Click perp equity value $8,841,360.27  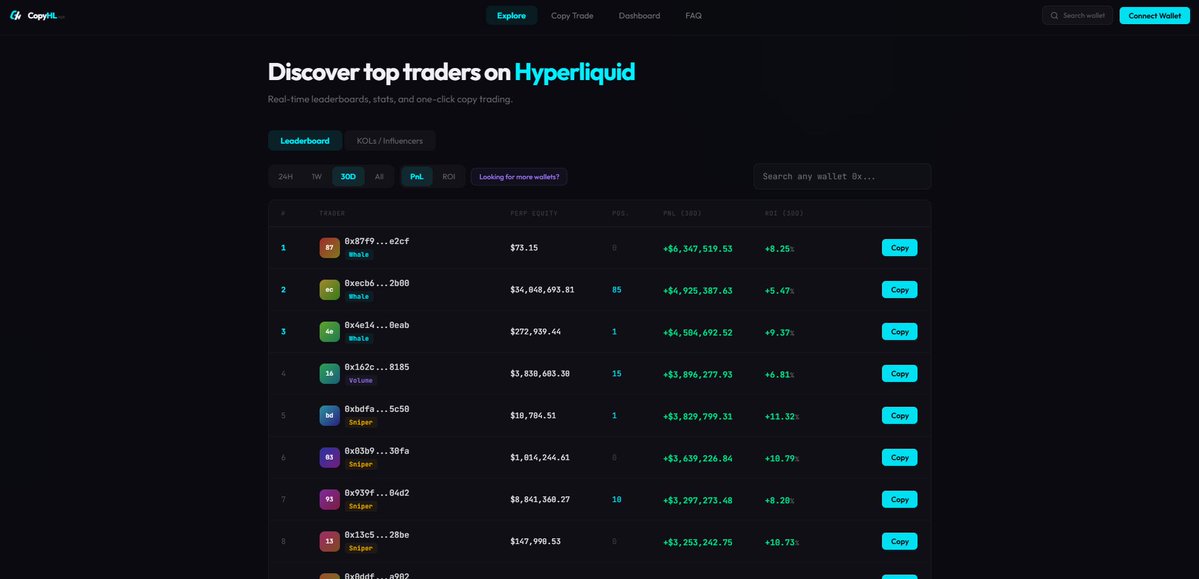coord(540,499)
